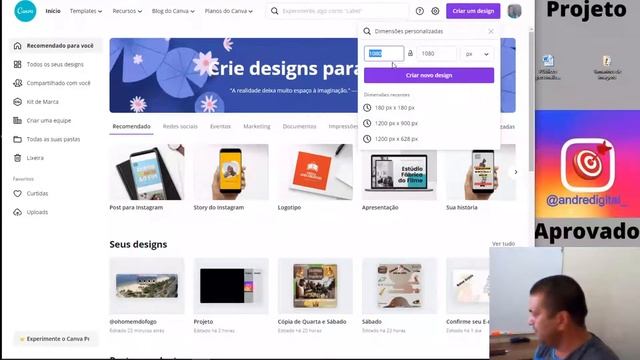
Task: Close the Dimensões personalizadas panel
Action: 491,31
